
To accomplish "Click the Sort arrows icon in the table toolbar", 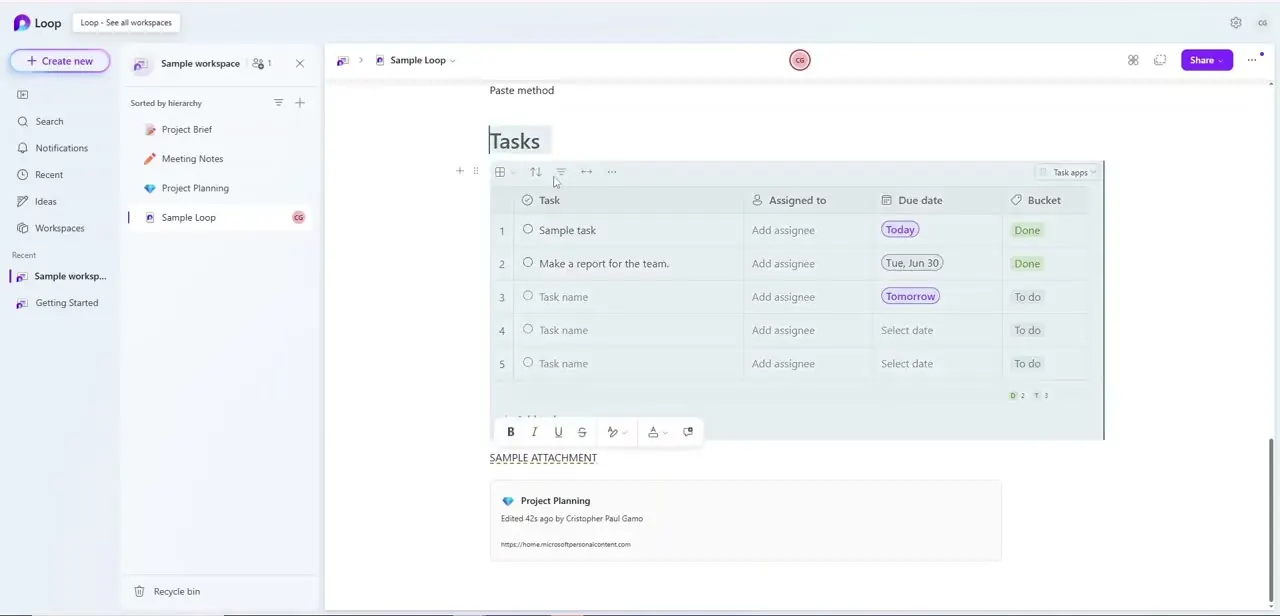I will 535,172.
